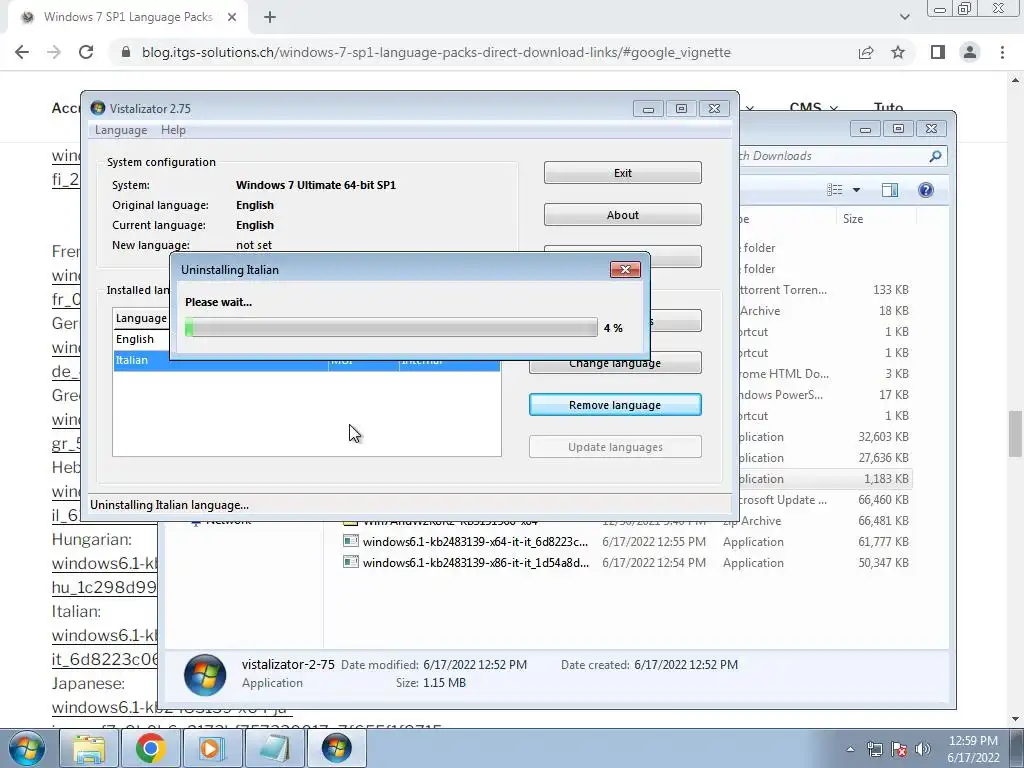Open the media player taskbar icon
This screenshot has width=1024, height=768.
point(212,748)
